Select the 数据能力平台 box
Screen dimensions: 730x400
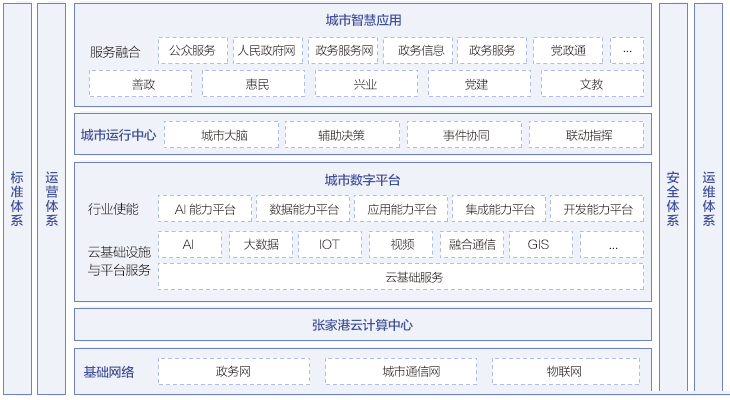[x=304, y=209]
